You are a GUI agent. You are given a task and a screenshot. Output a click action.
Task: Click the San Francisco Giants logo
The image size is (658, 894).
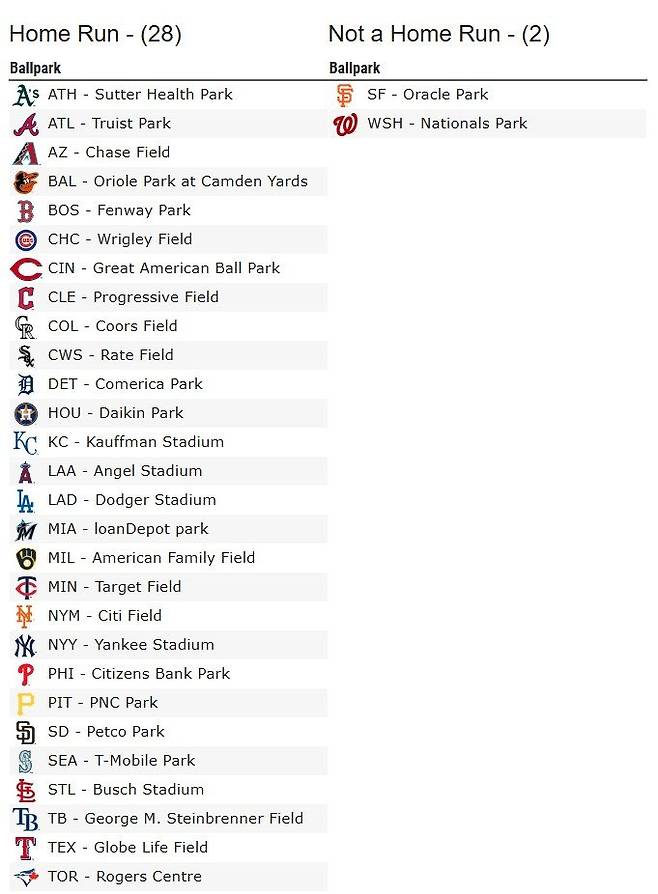click(x=345, y=95)
